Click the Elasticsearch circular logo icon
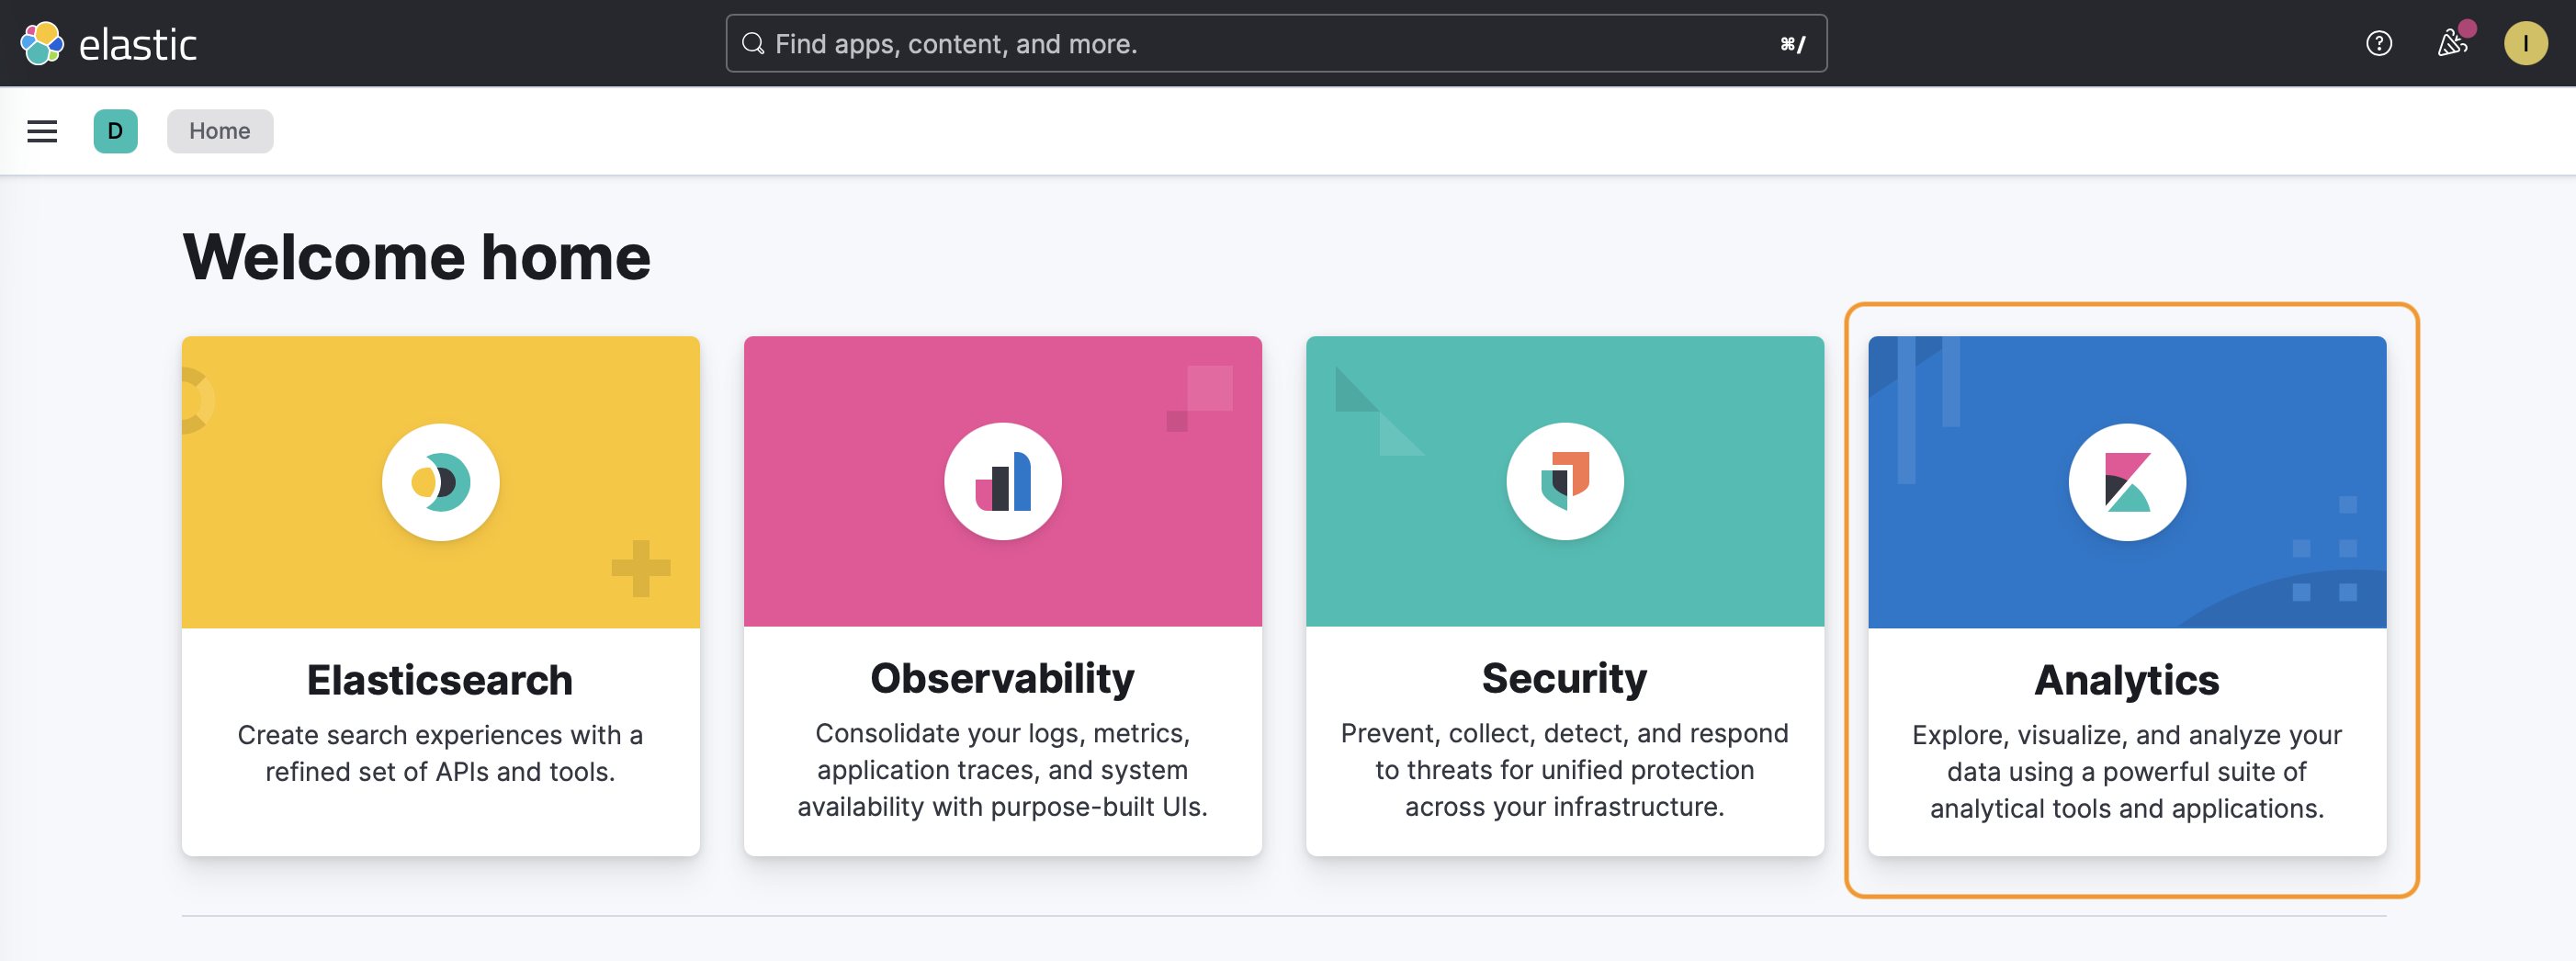This screenshot has width=2576, height=961. coord(440,482)
